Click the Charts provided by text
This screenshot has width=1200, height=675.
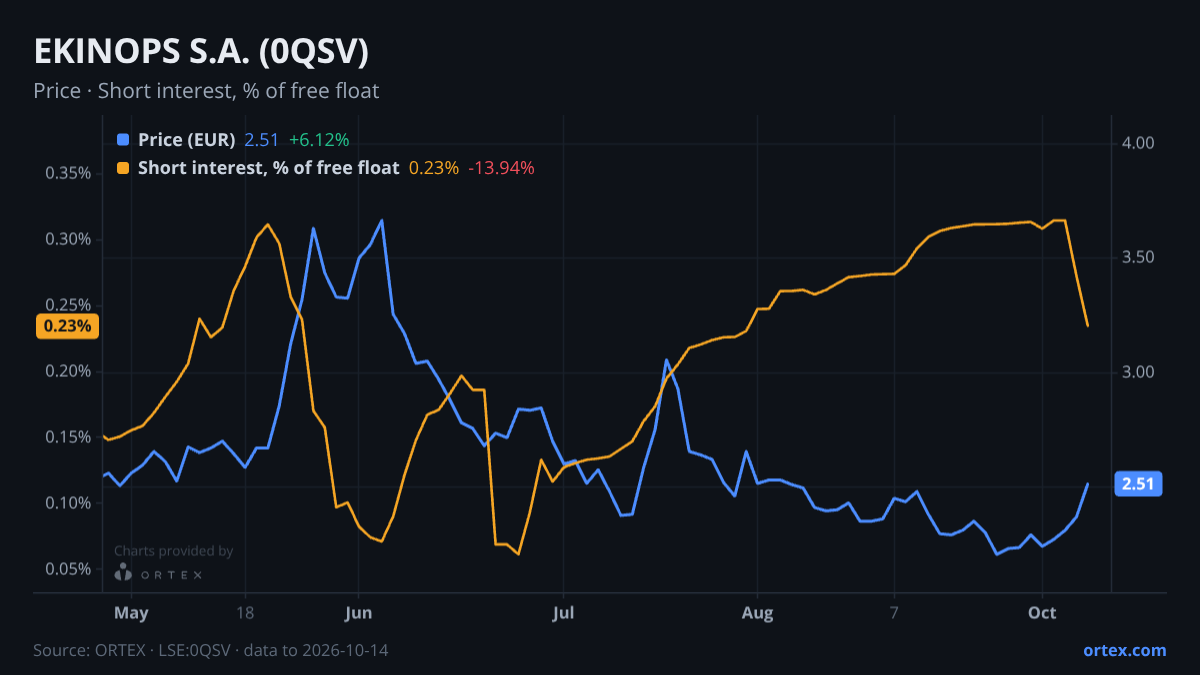[173, 551]
